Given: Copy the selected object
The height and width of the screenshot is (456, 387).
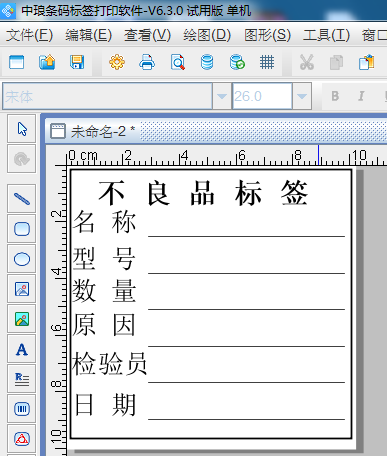Looking at the screenshot, I should (x=336, y=62).
